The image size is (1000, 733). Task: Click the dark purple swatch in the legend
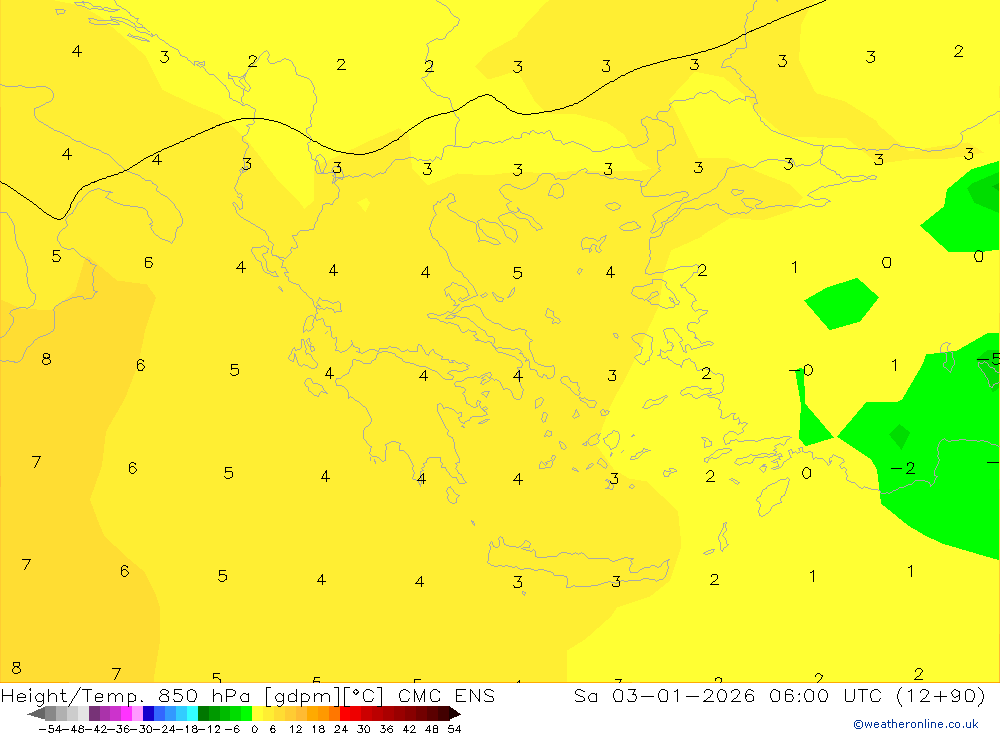94,713
